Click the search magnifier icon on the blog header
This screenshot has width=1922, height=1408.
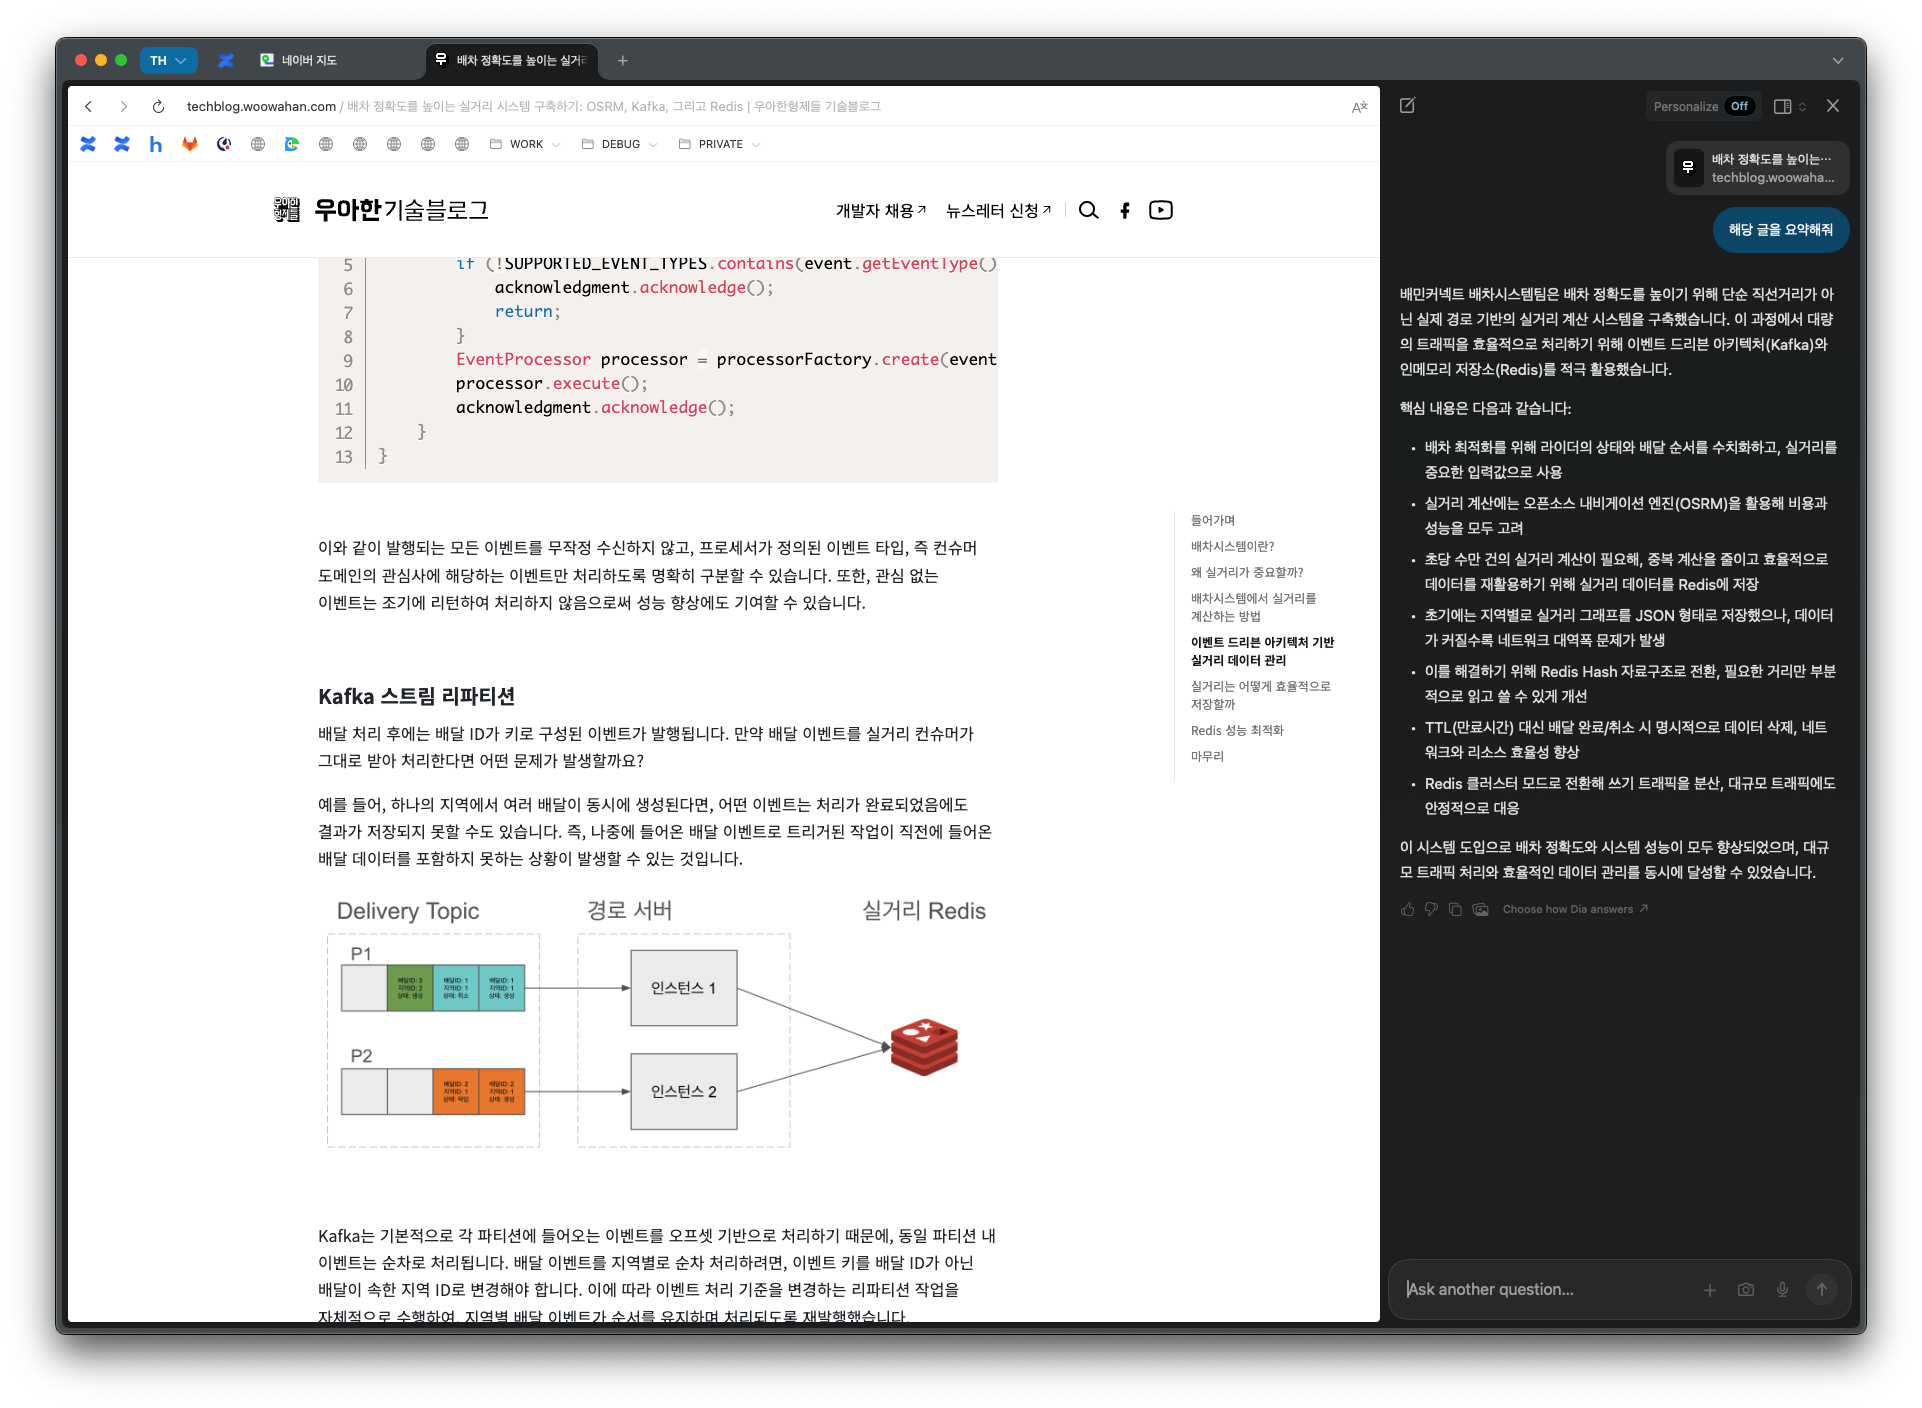[1088, 210]
